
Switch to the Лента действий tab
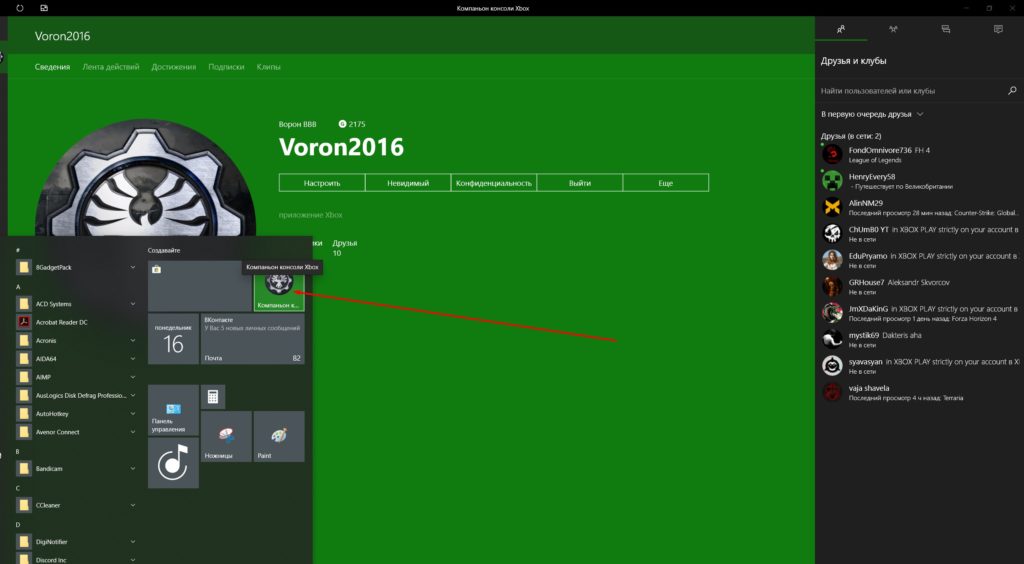coord(110,67)
